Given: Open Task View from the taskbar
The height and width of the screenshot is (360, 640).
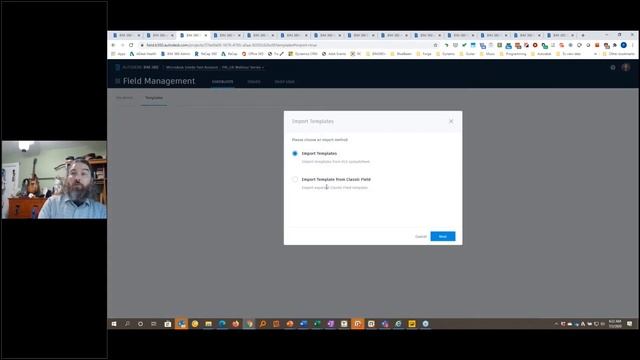Looking at the screenshot, I should tap(154, 324).
